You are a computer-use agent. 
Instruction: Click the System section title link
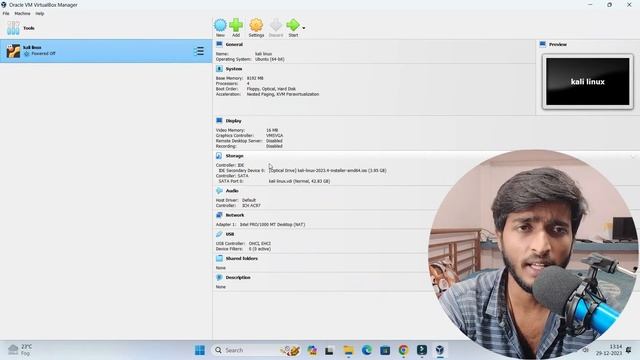pyautogui.click(x=234, y=69)
